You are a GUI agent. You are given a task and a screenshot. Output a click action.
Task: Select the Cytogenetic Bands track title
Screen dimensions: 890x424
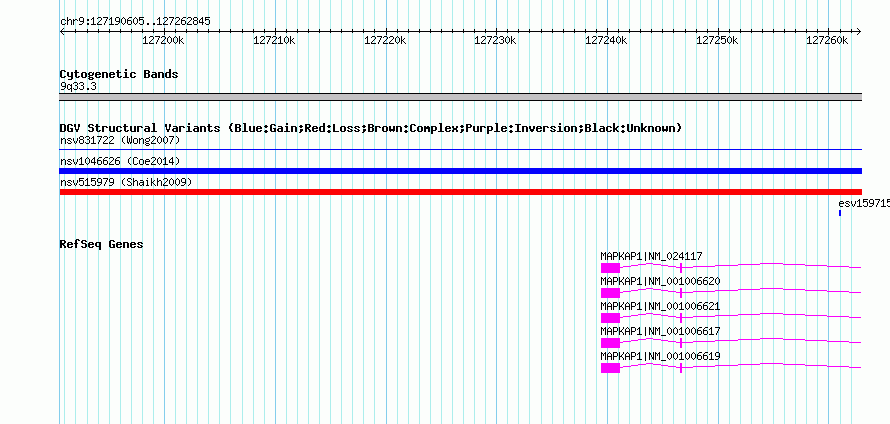[119, 74]
